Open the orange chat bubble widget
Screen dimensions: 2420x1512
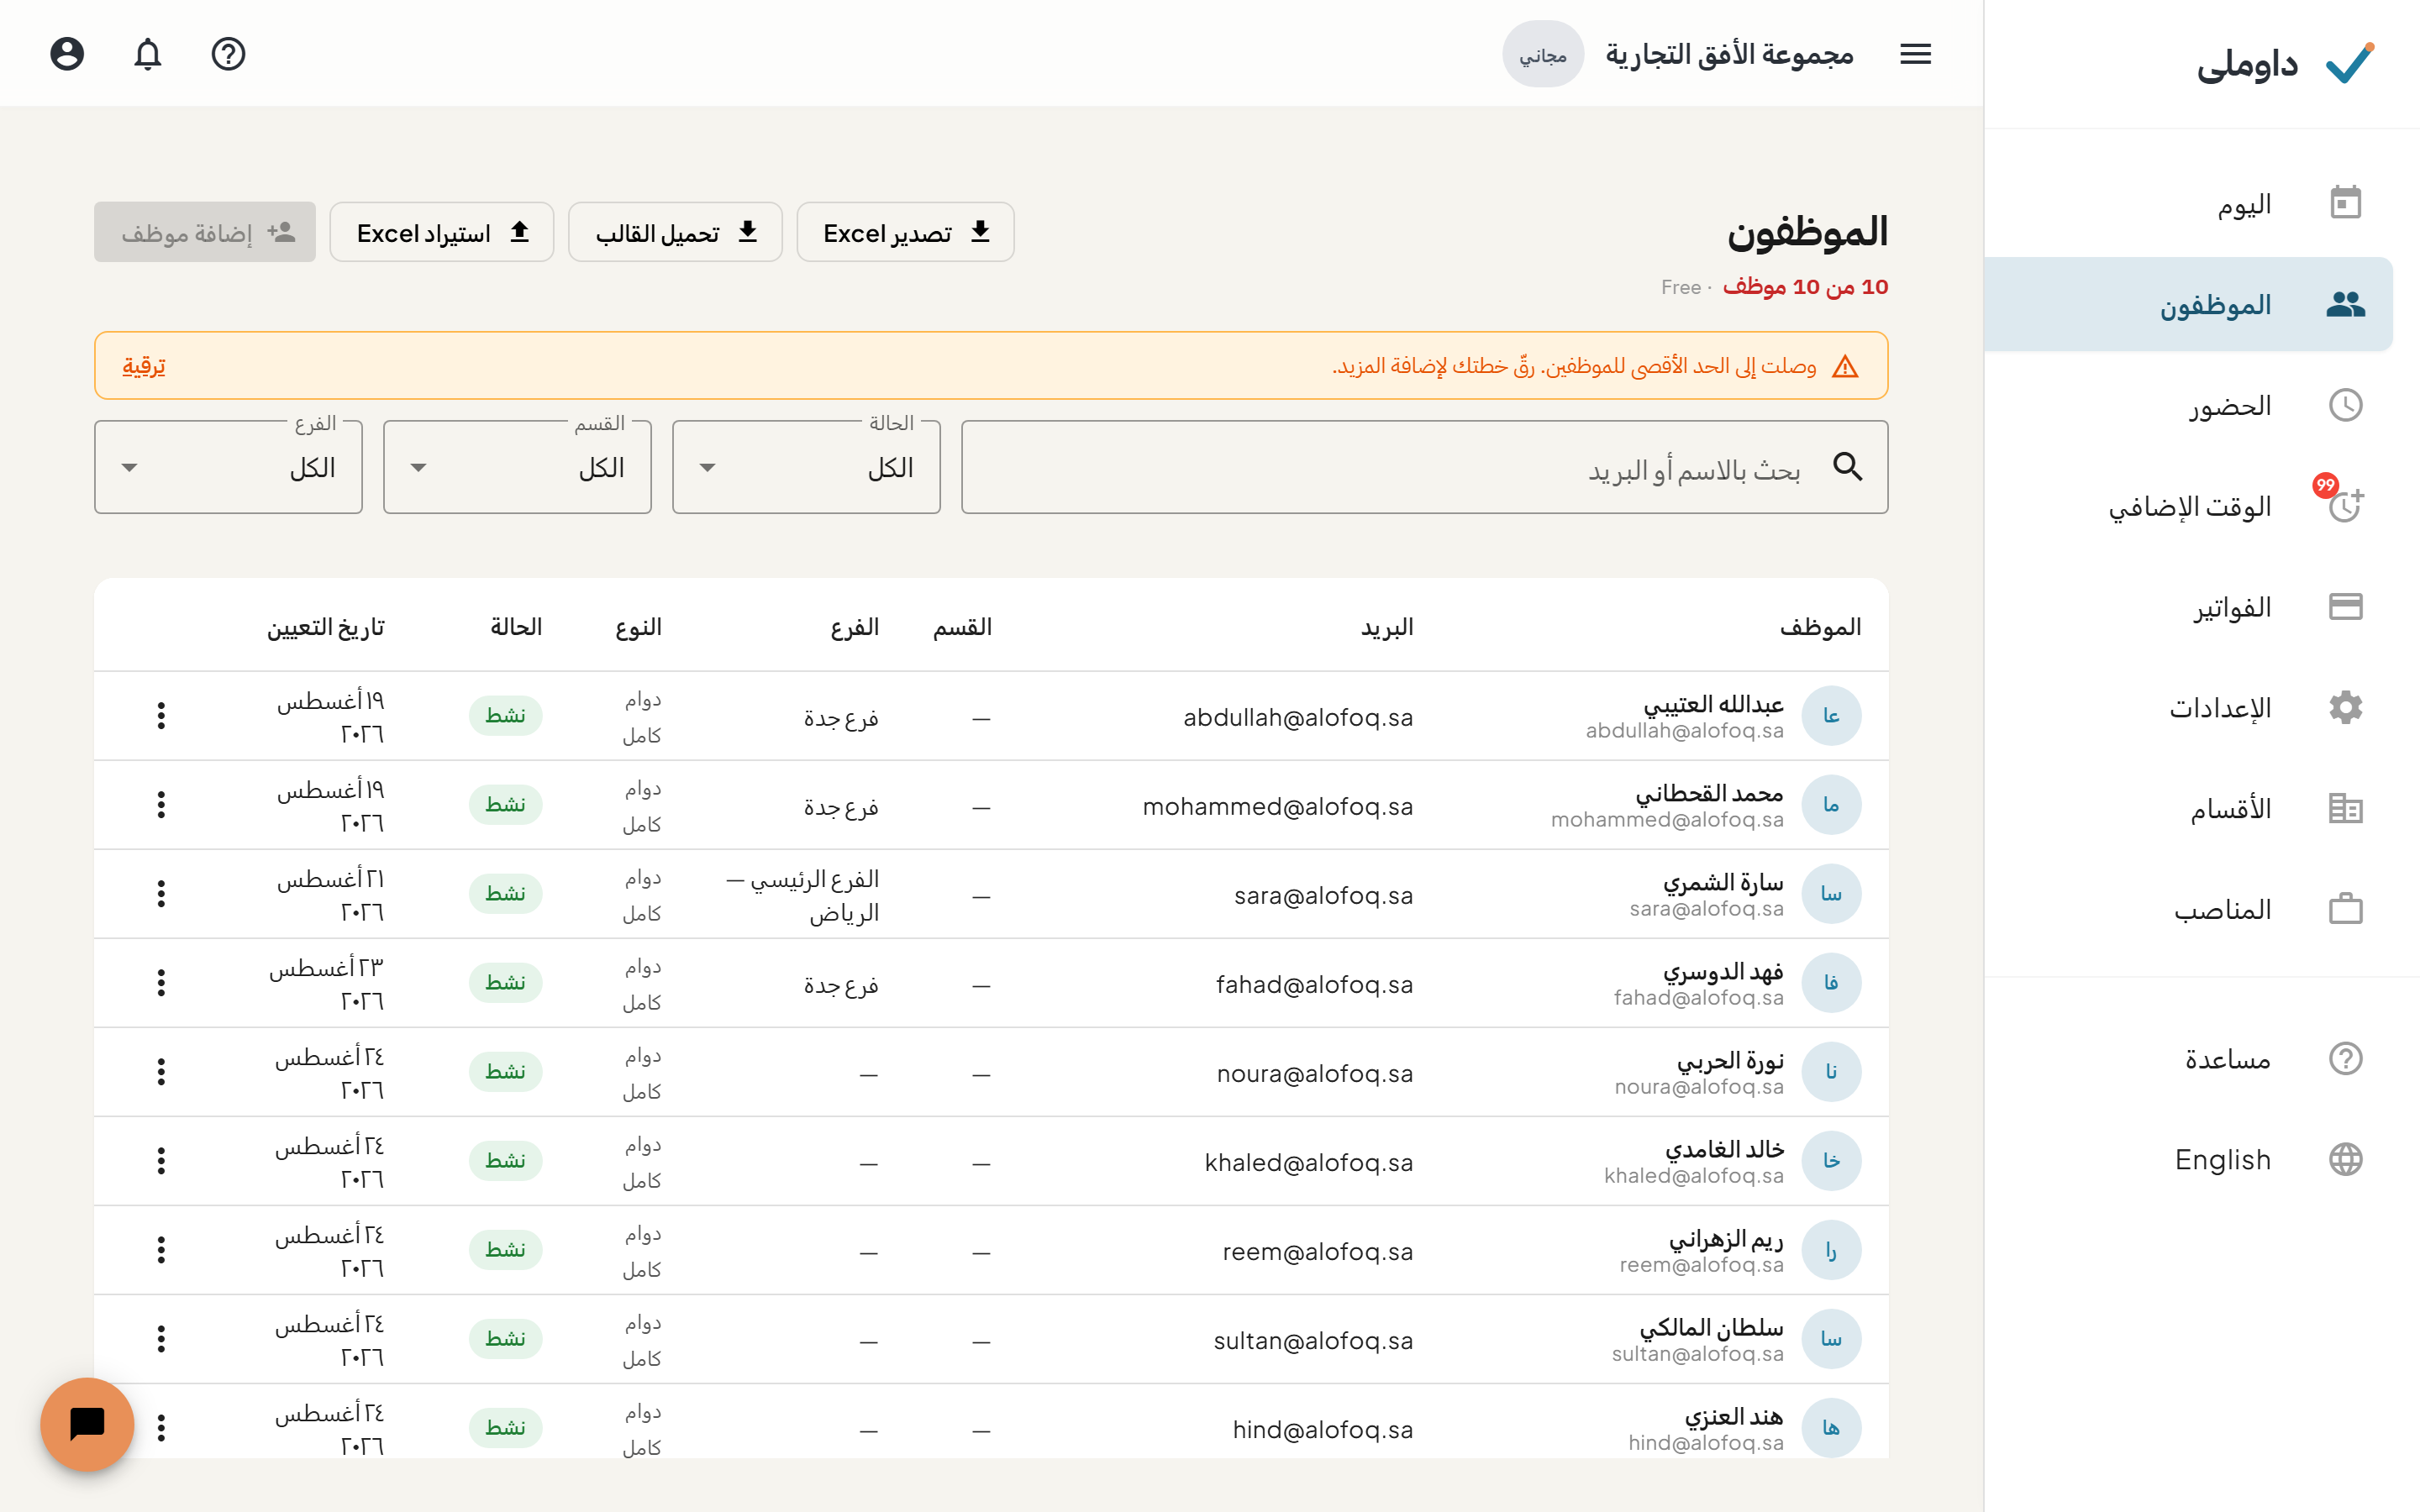tap(87, 1424)
